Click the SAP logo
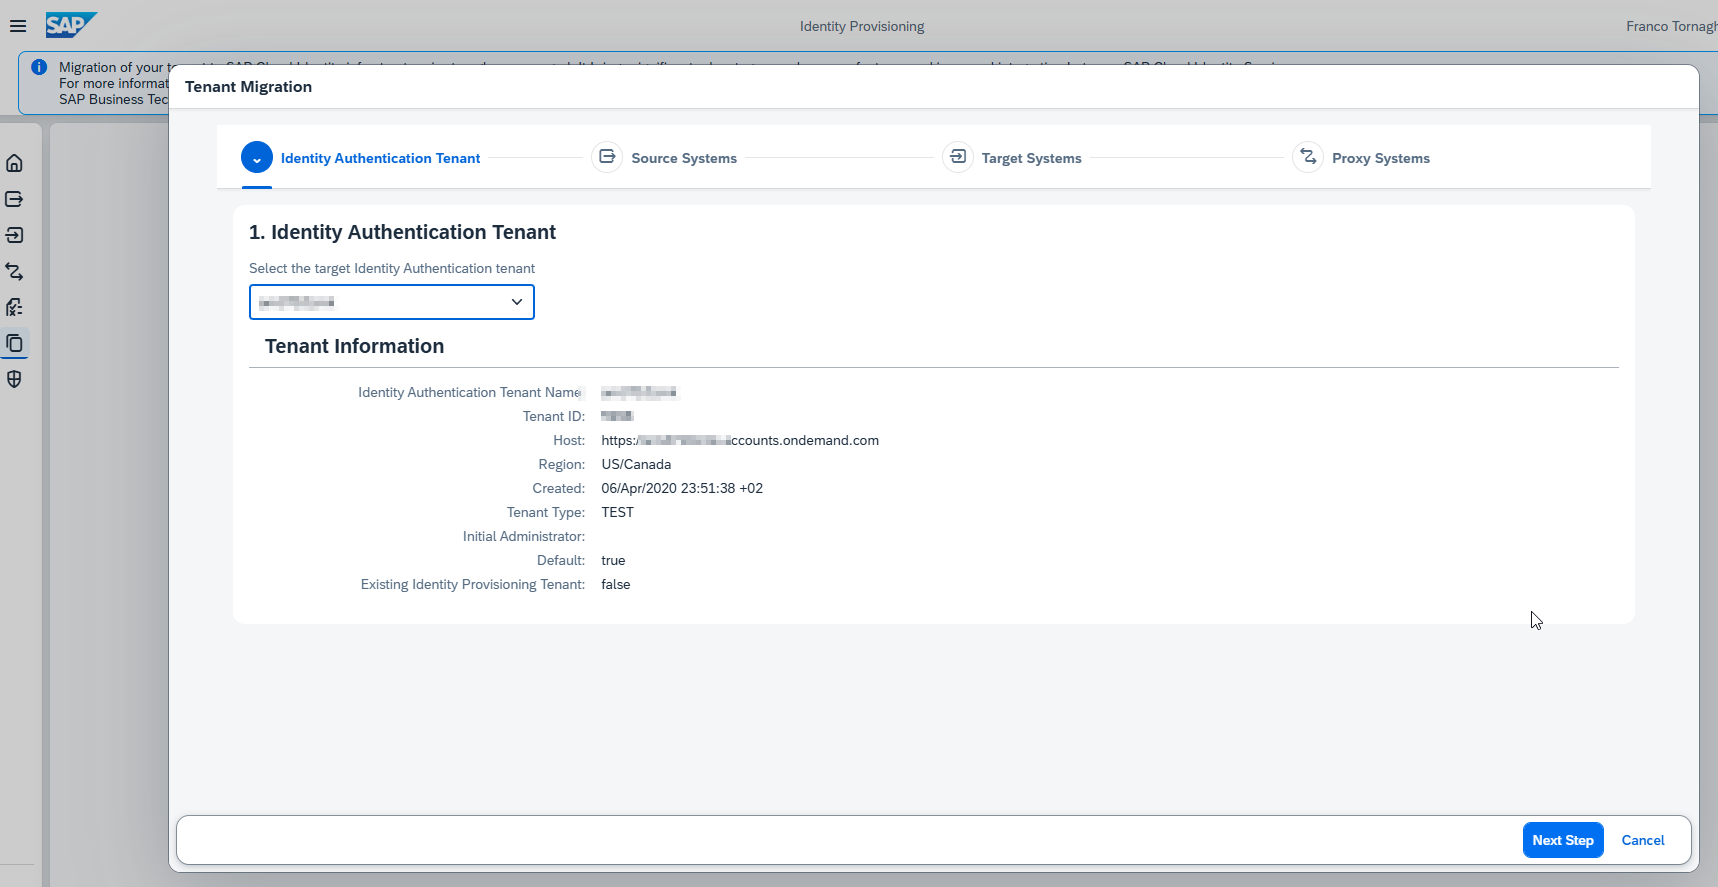Screen dimensions: 1718x887 point(71,25)
